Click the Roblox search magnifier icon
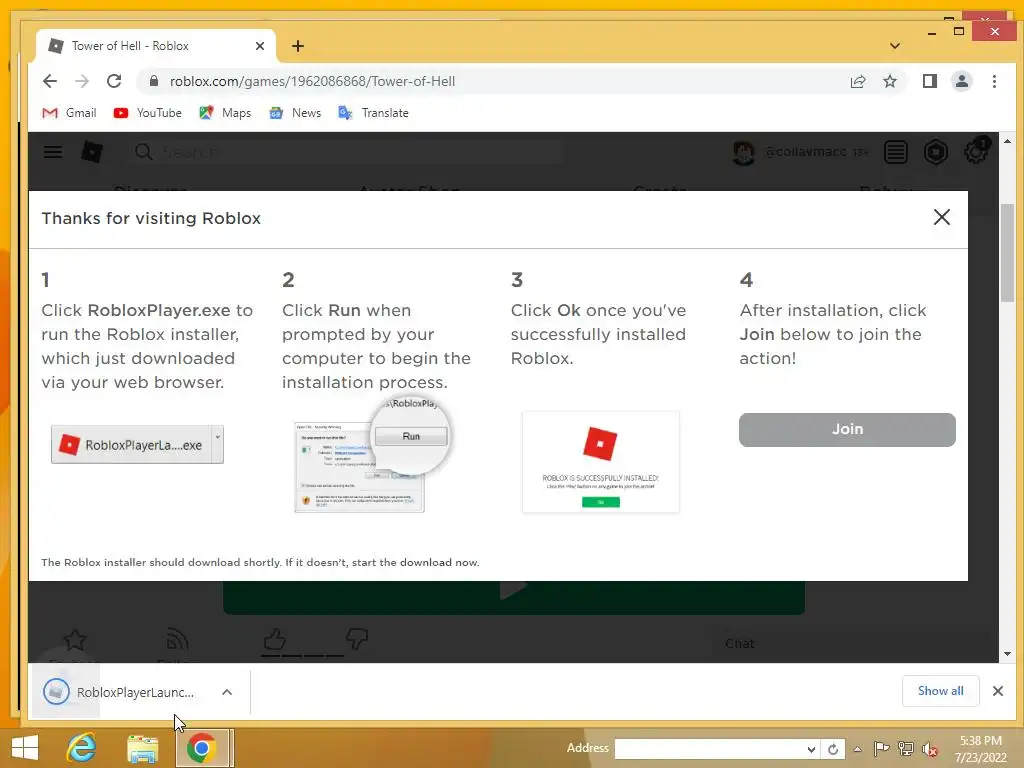 [144, 152]
